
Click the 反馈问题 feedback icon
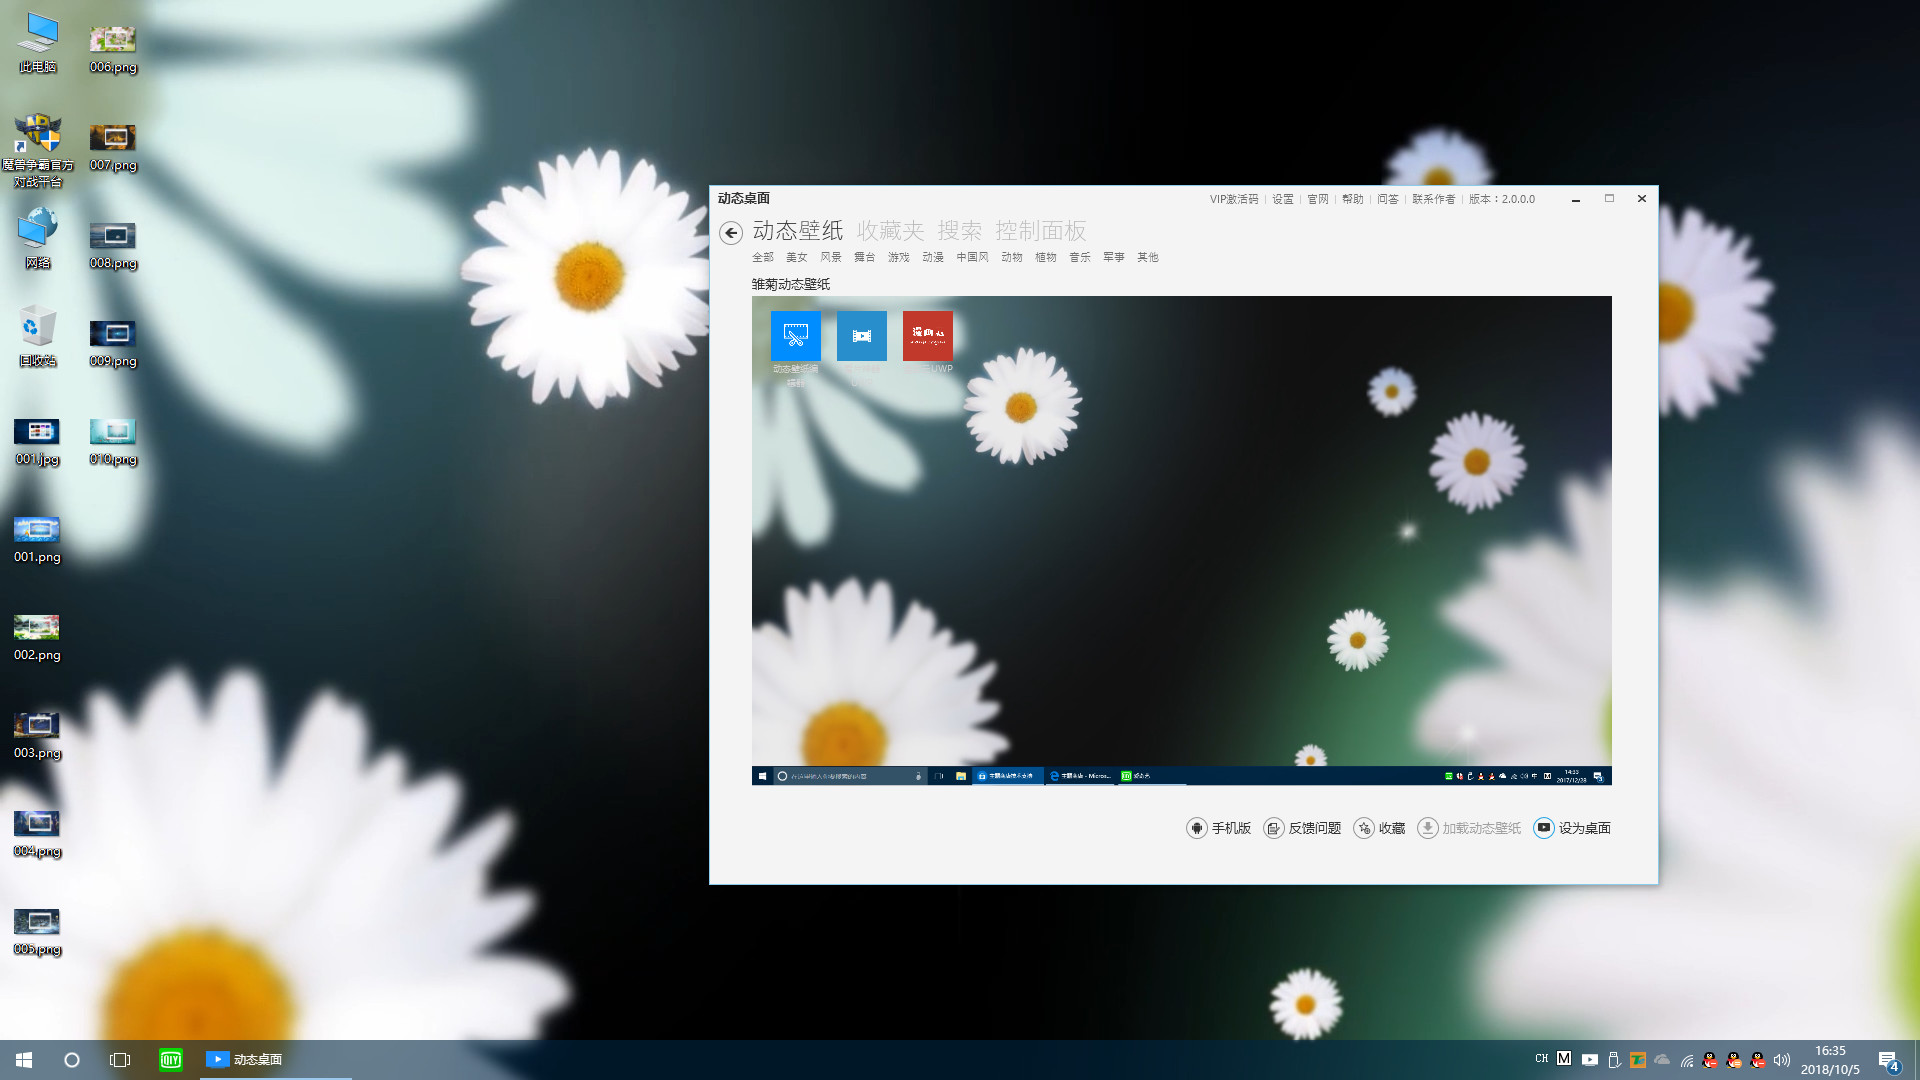[x=1274, y=828]
